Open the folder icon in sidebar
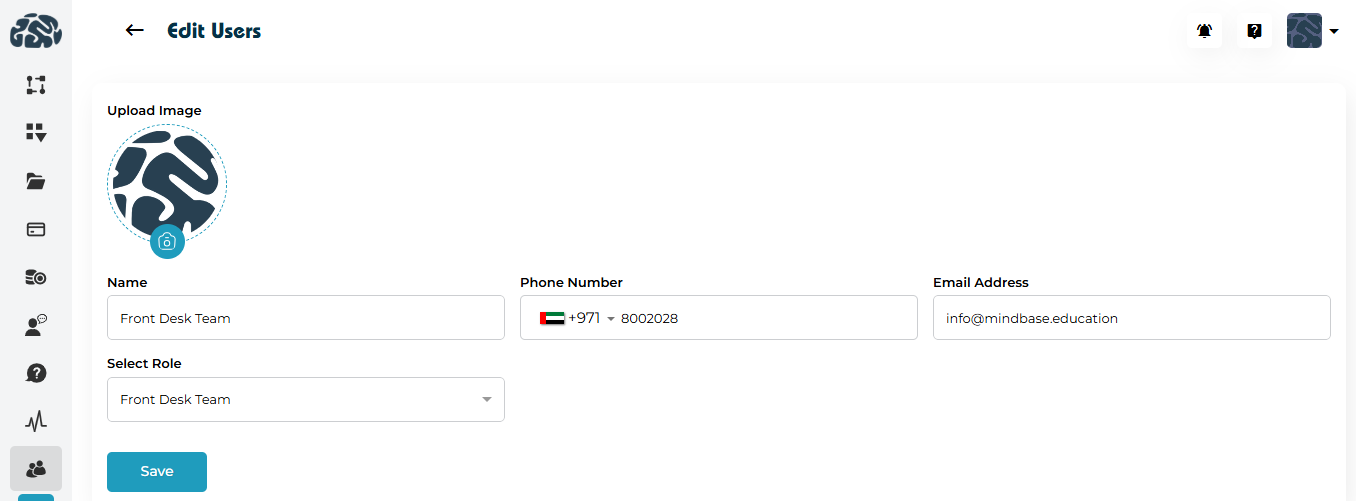Screen dimensions: 1356x501 coord(36,181)
